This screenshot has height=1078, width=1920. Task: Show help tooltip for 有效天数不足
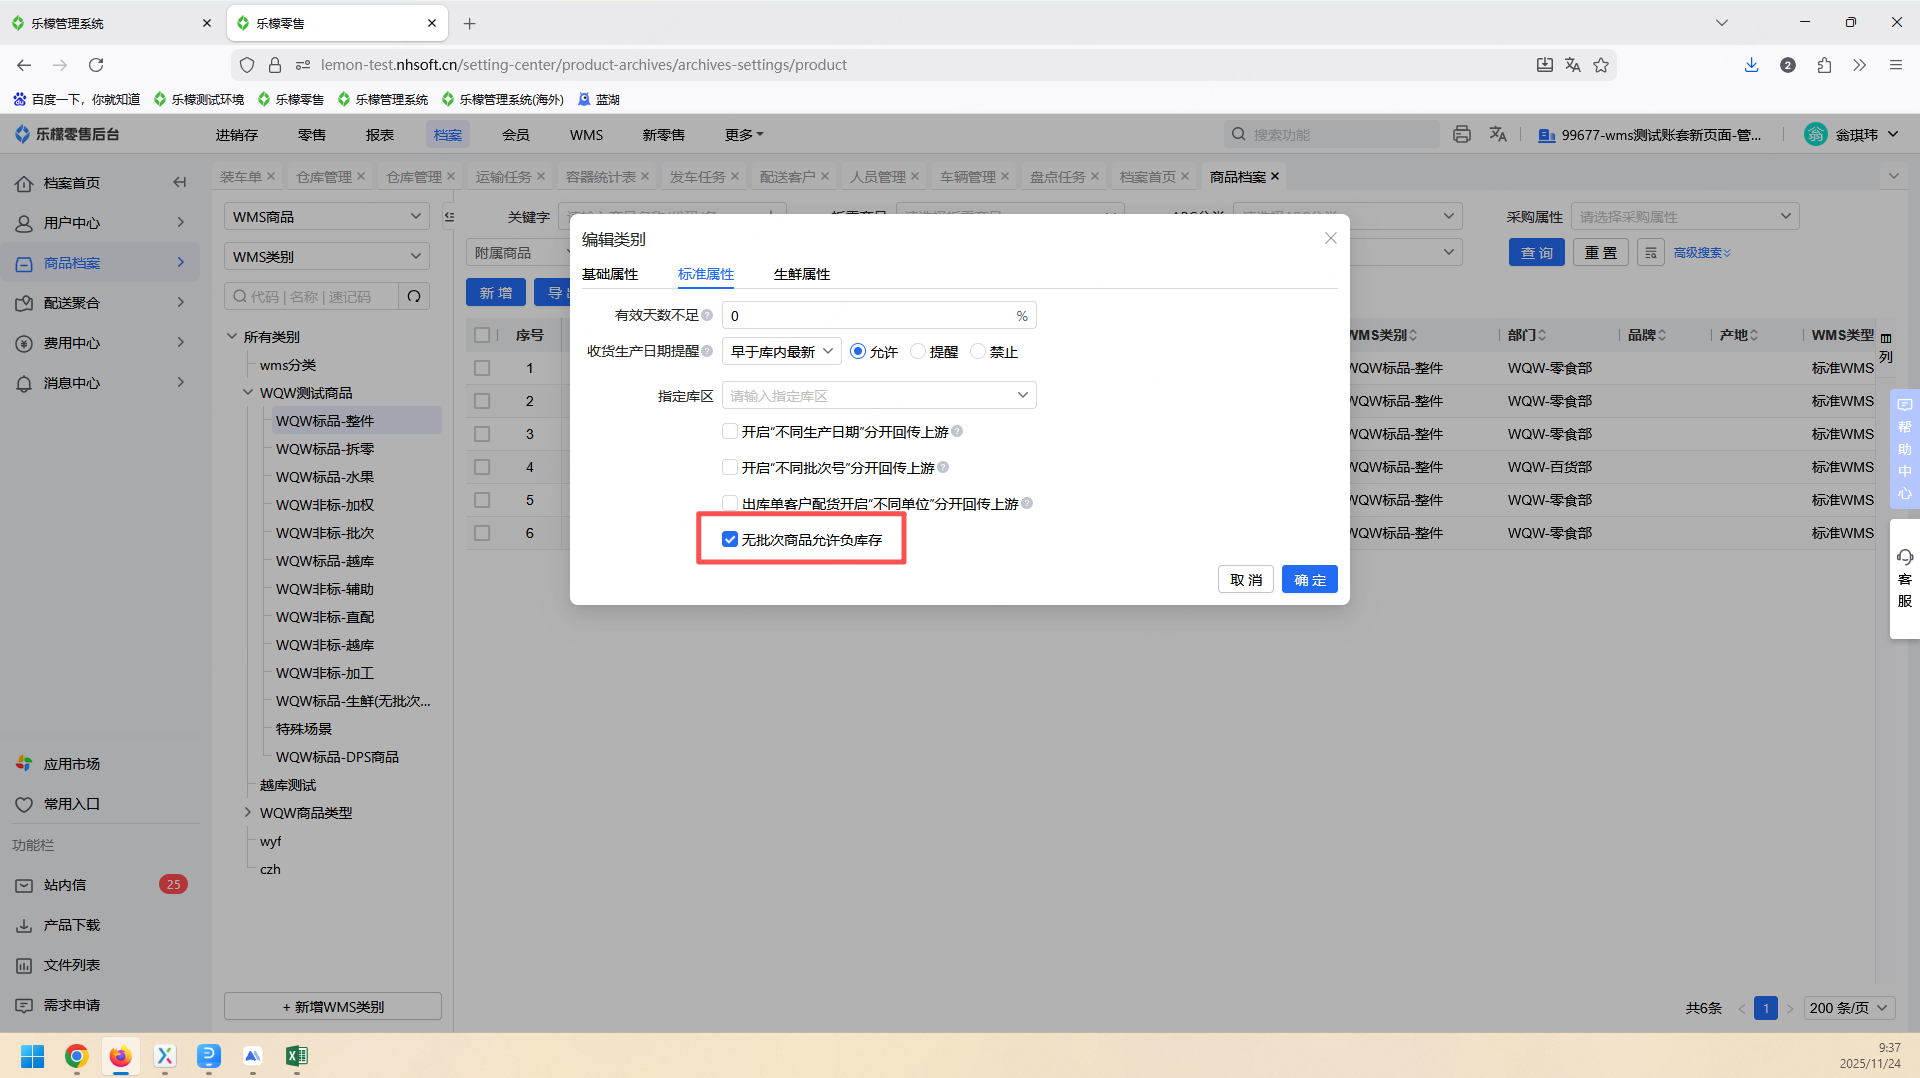(x=707, y=316)
